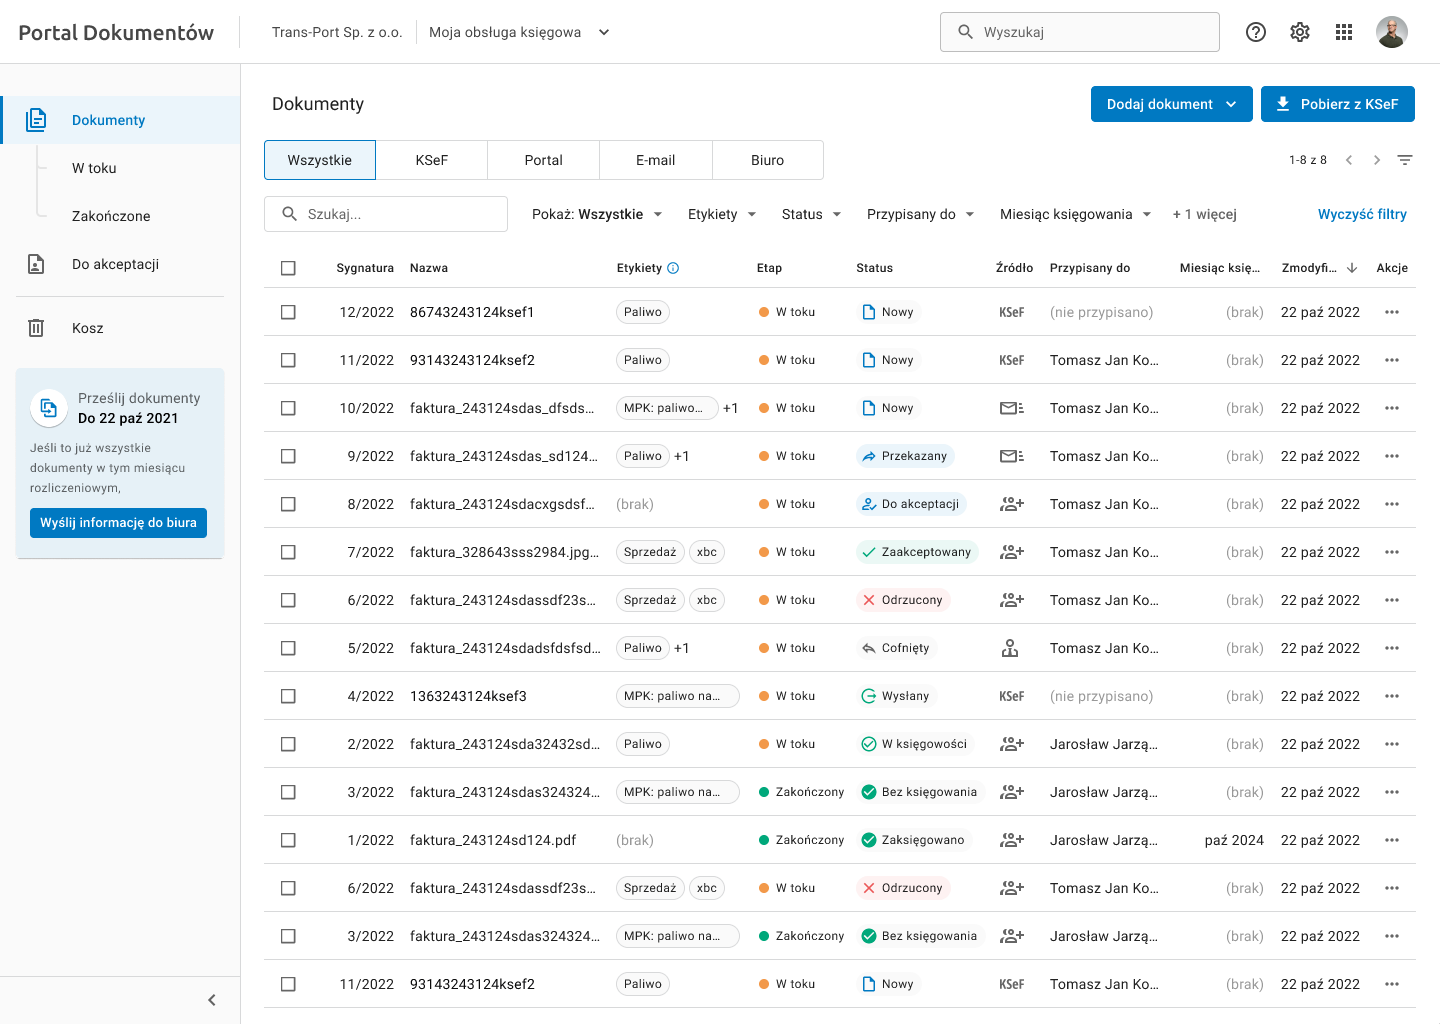Check the box for document 1363243124ksef3
The width and height of the screenshot is (1440, 1024).
tap(288, 696)
